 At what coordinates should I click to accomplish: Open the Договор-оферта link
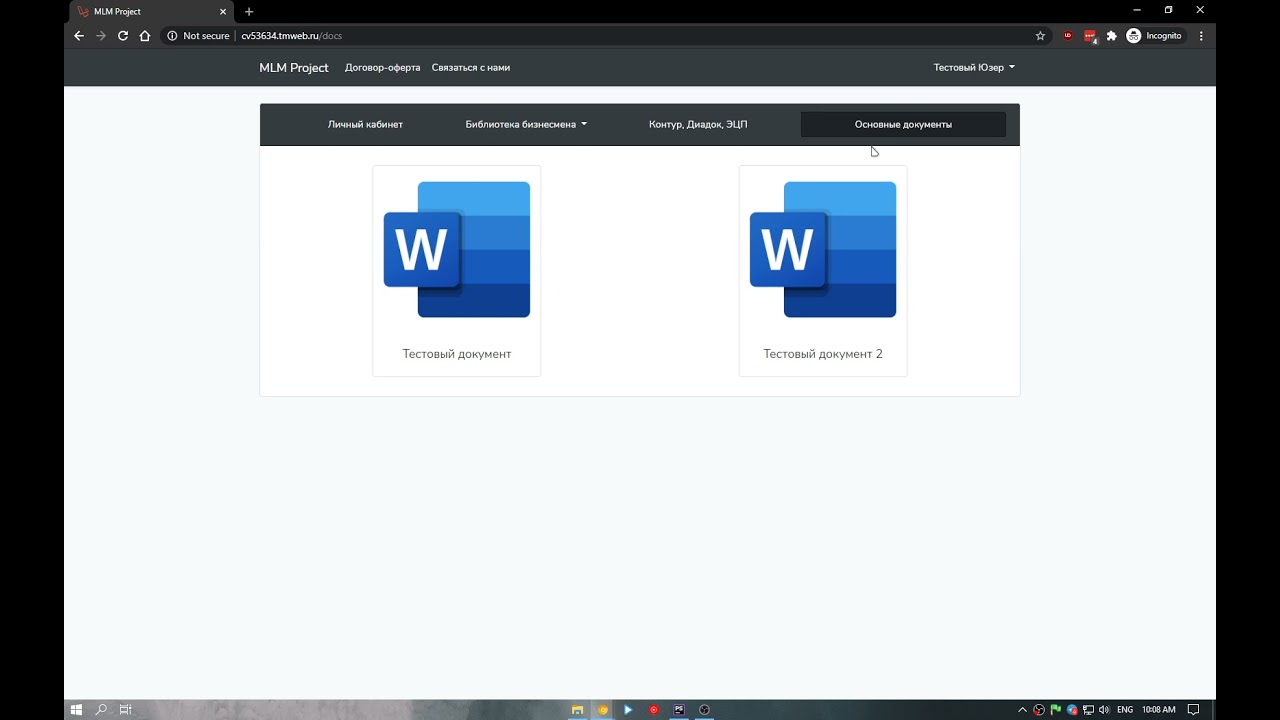point(382,68)
